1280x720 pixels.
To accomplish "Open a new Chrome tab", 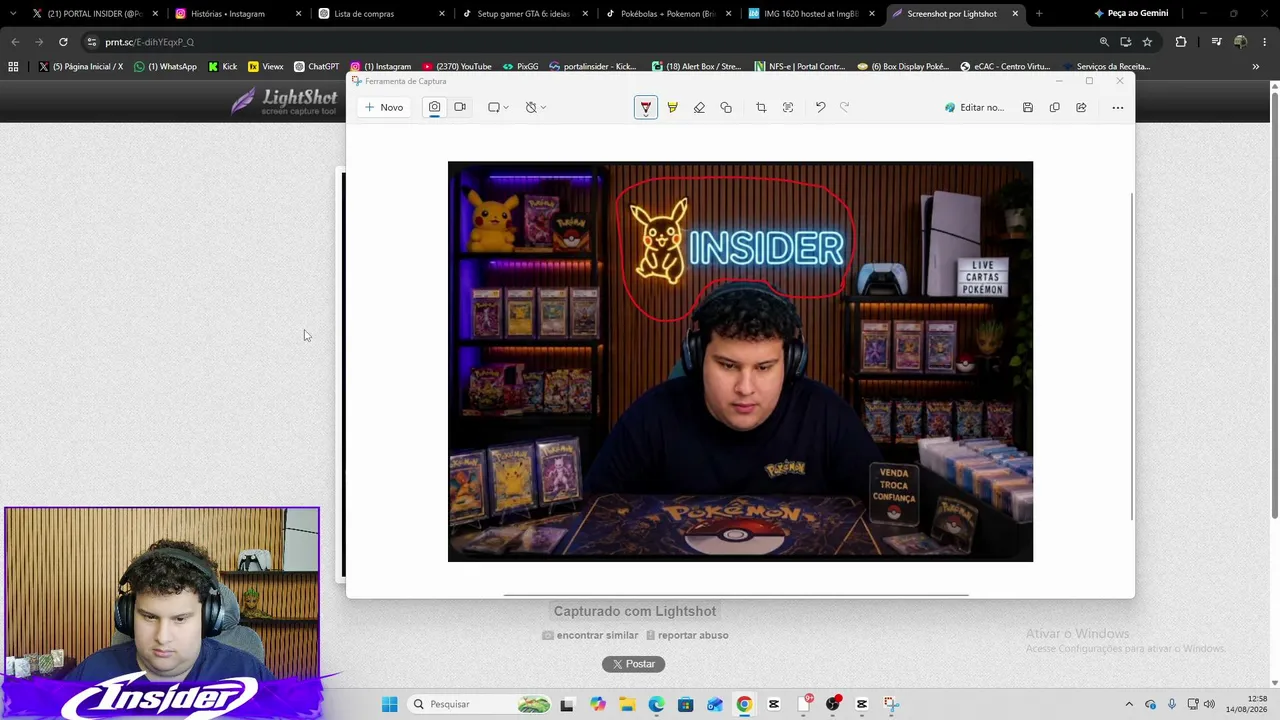I will click(x=1039, y=14).
